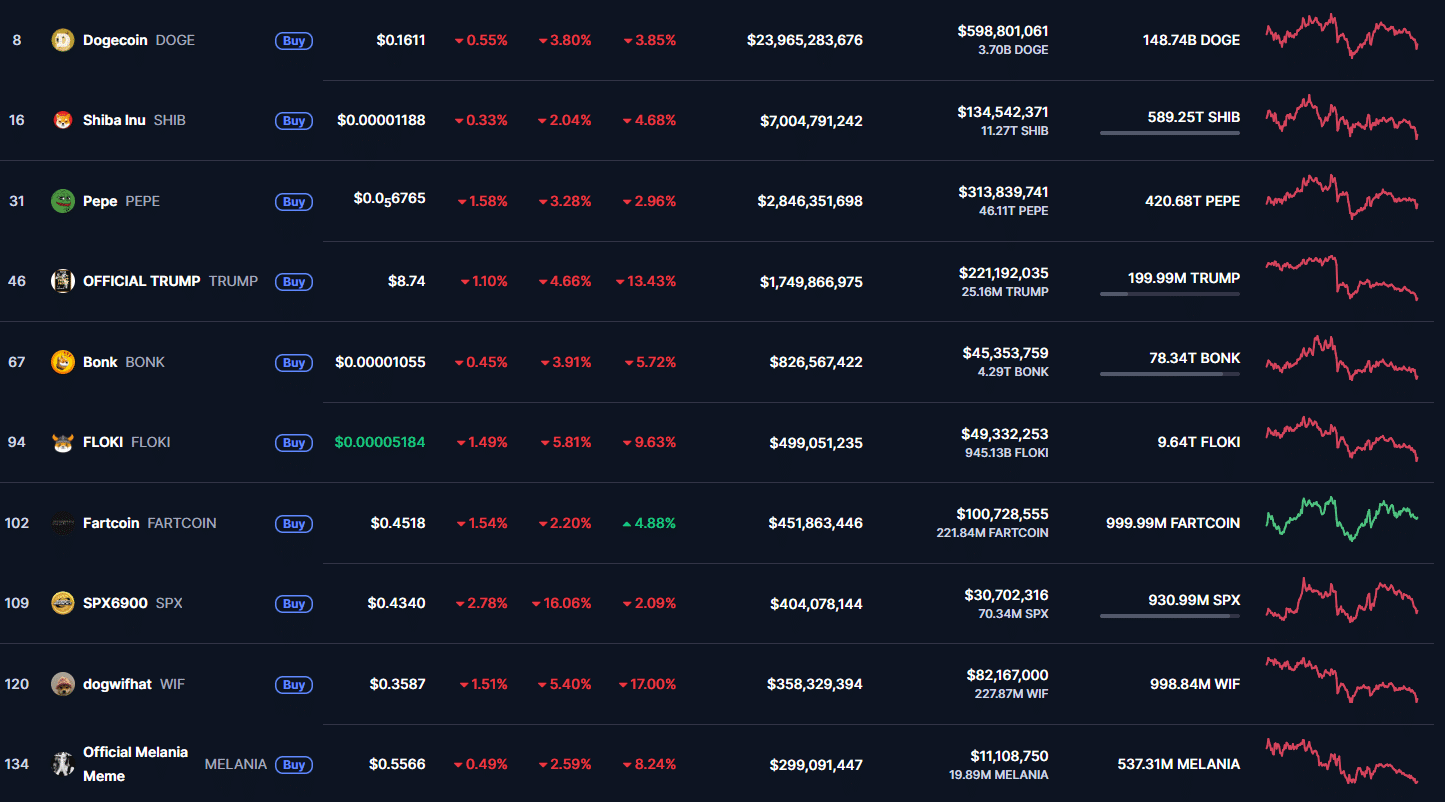Click the SPX circulating supply bar
Screen dimensions: 1445x802
point(1170,615)
